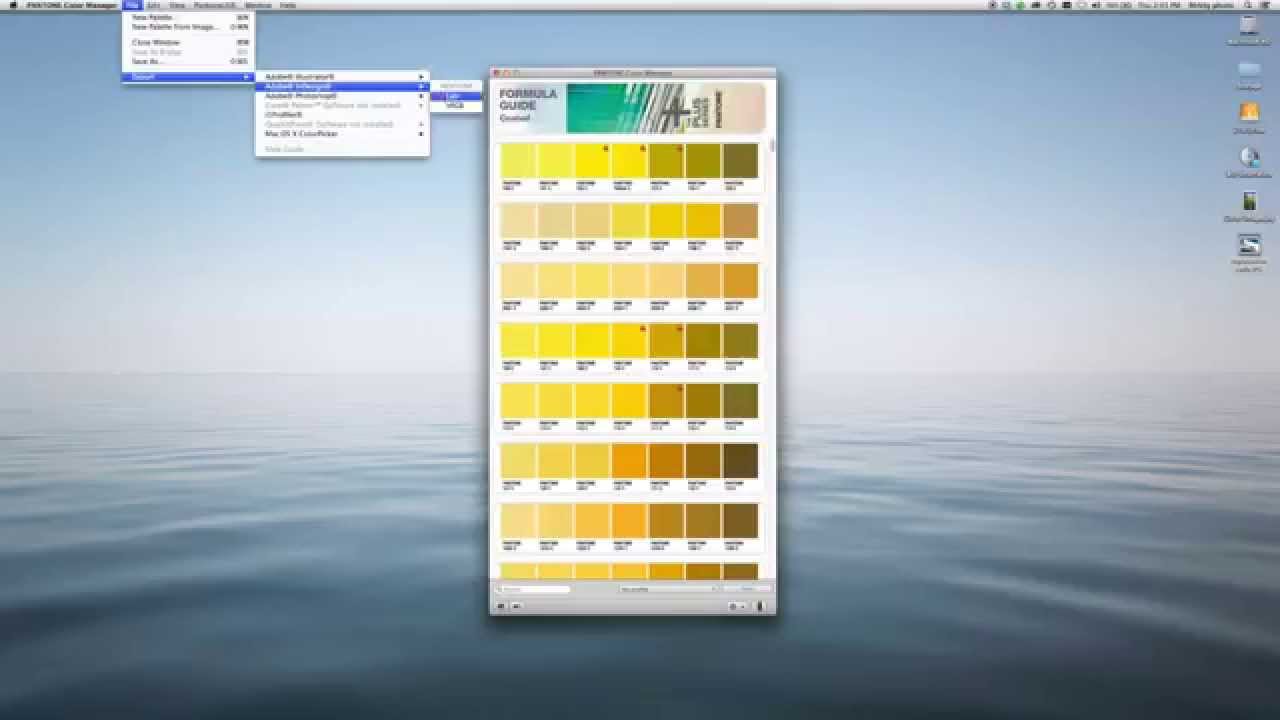The height and width of the screenshot is (720, 1280).
Task: Open the Window menu in the menu bar
Action: click(258, 5)
